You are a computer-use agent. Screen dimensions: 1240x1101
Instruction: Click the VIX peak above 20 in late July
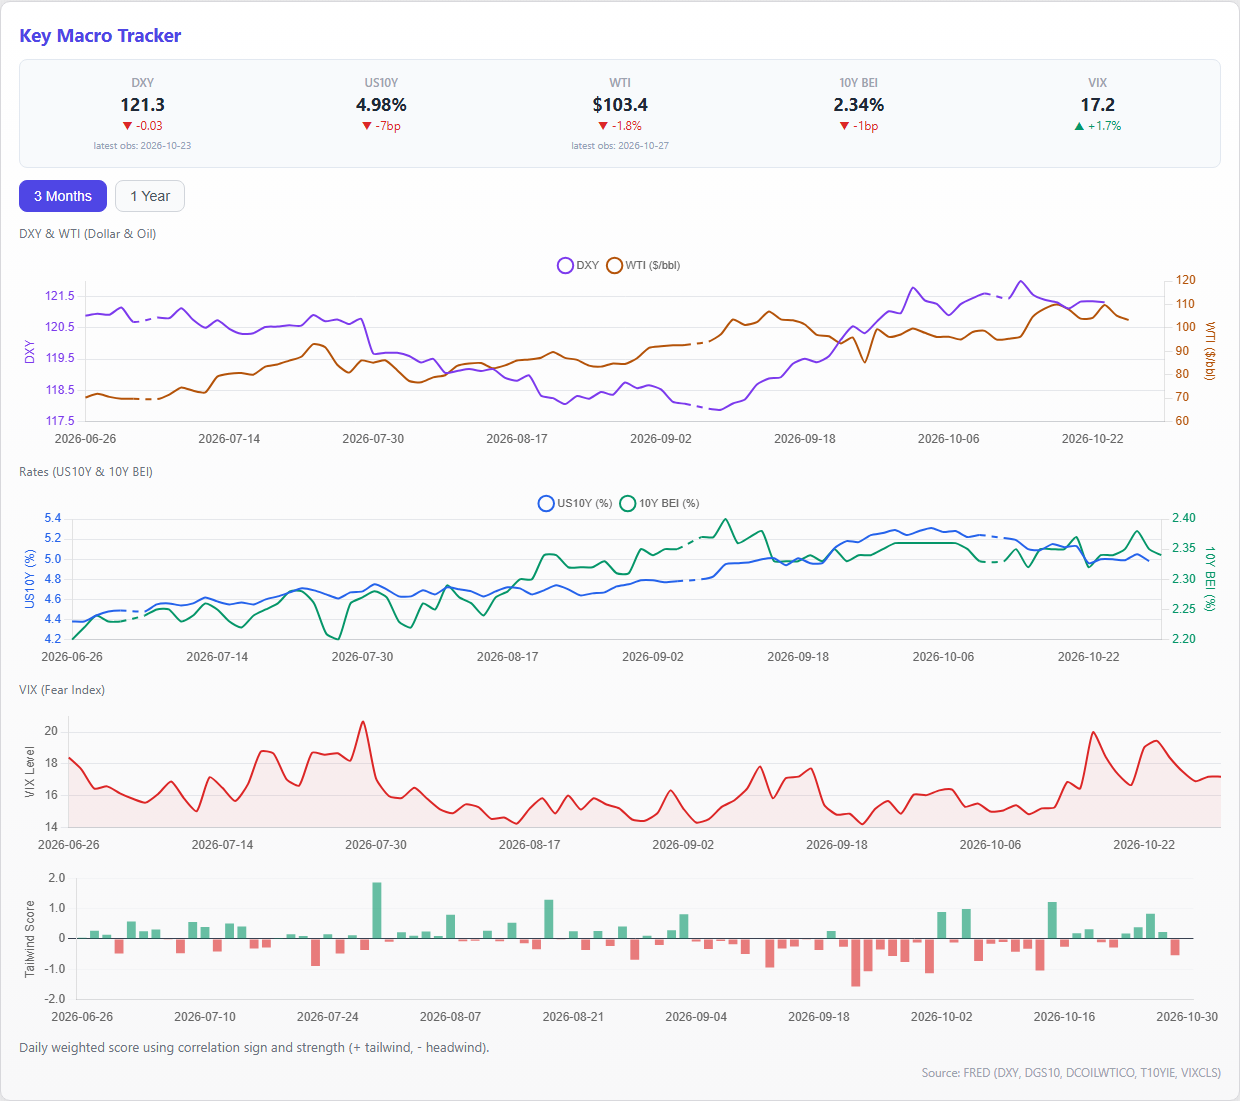[x=363, y=722]
